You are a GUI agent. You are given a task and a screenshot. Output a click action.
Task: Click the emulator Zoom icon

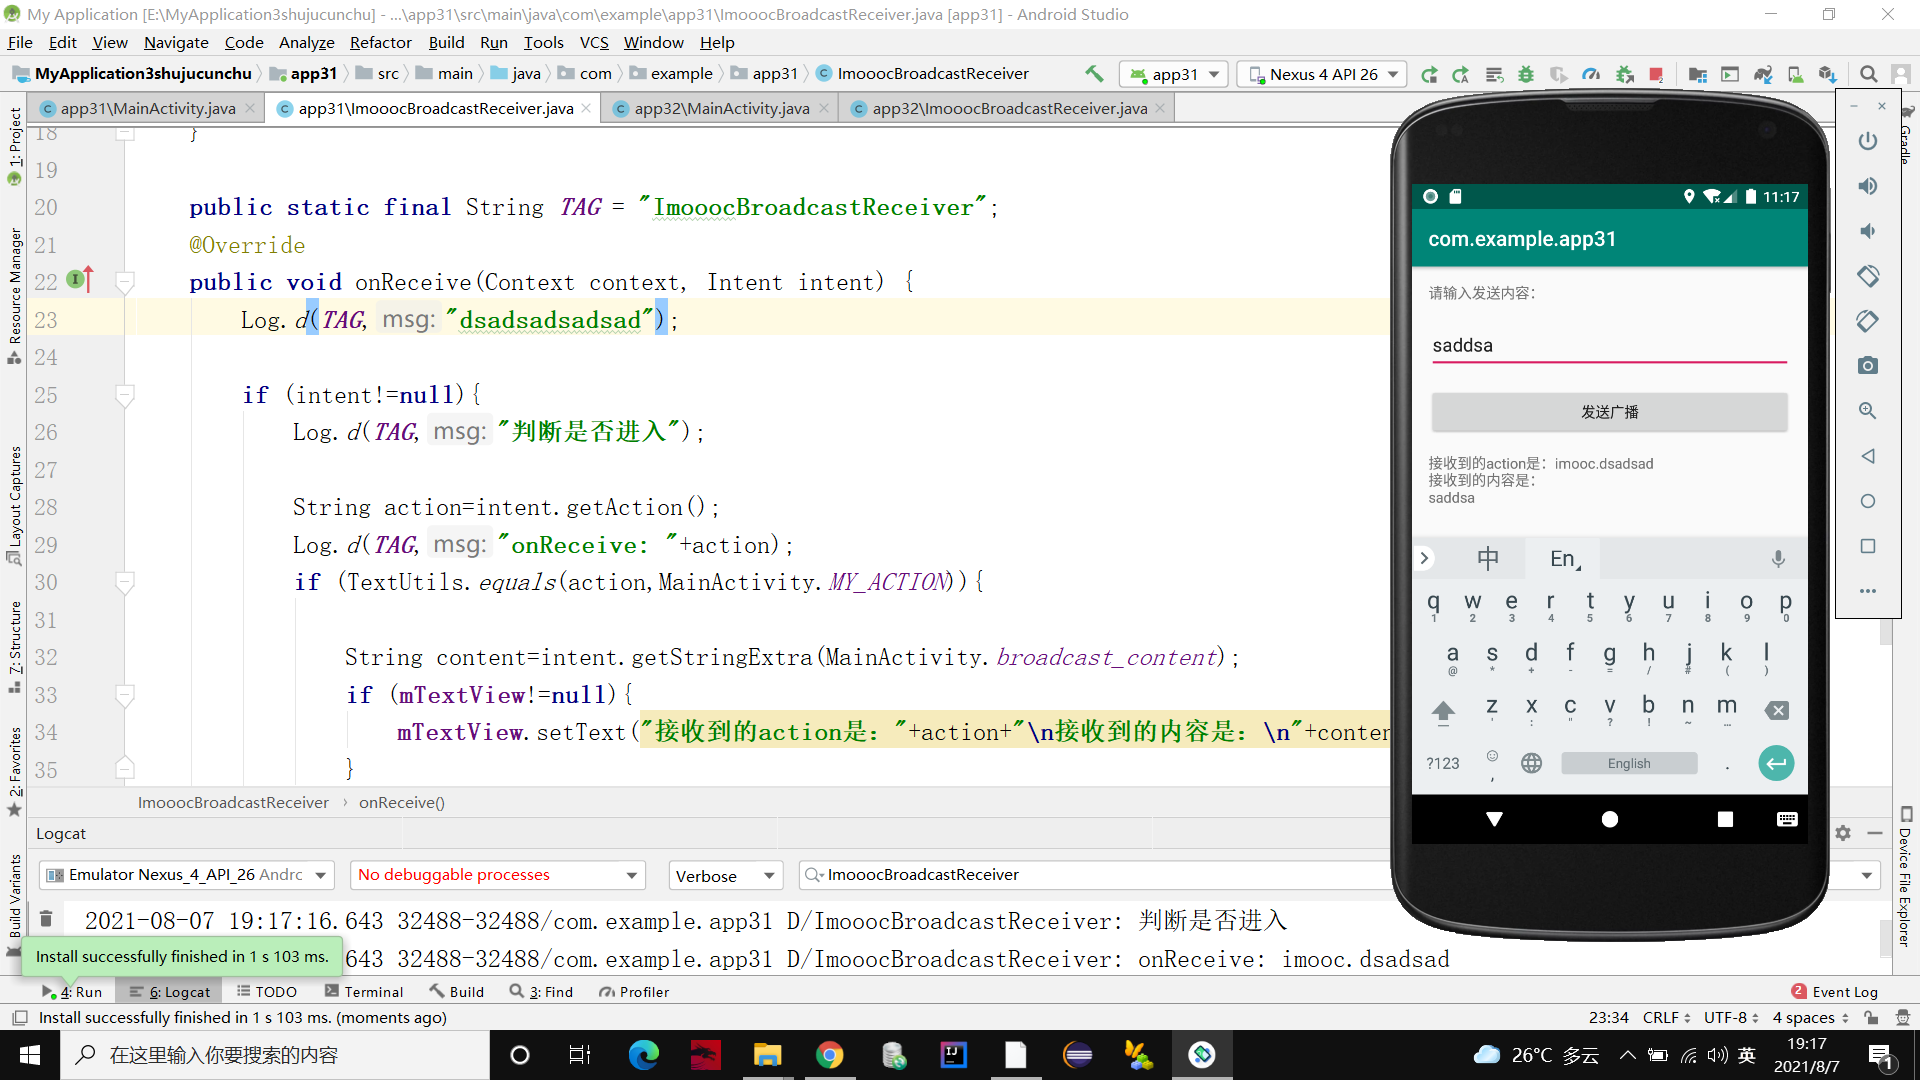pyautogui.click(x=1867, y=411)
